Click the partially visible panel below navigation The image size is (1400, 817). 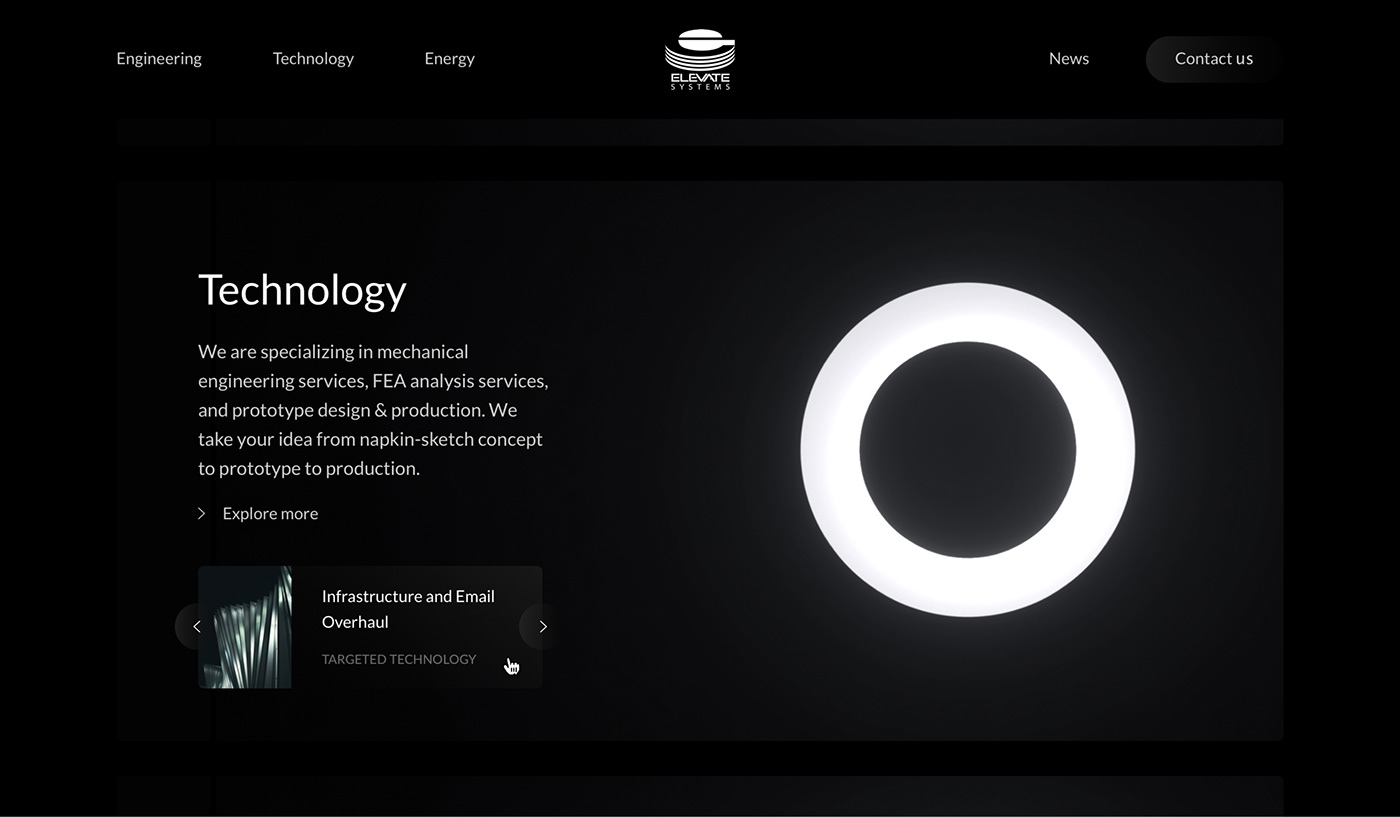coord(699,132)
